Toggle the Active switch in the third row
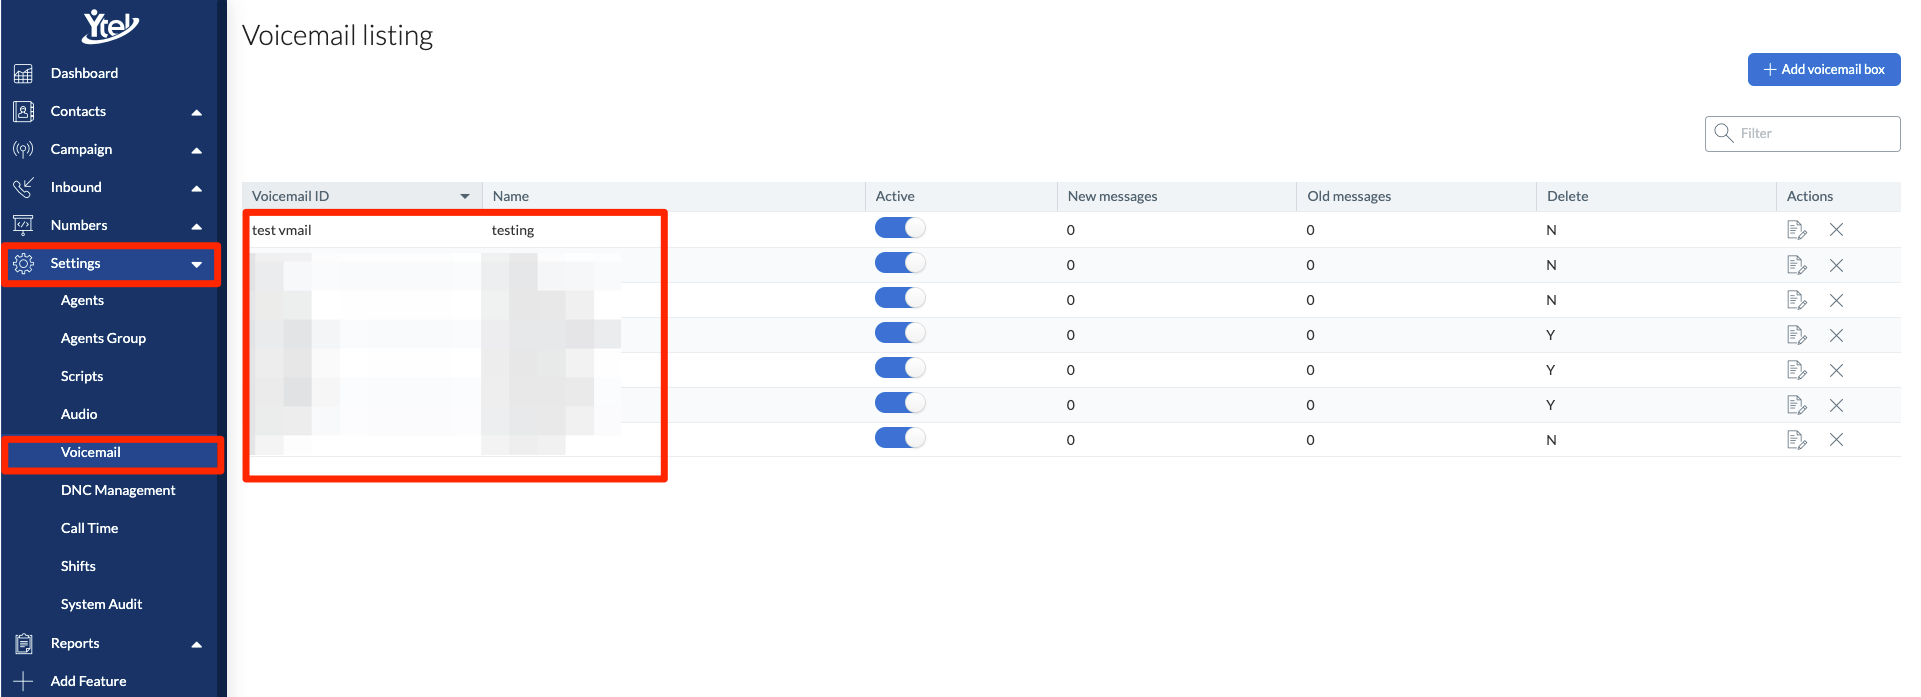This screenshot has height=697, width=1921. coord(900,298)
